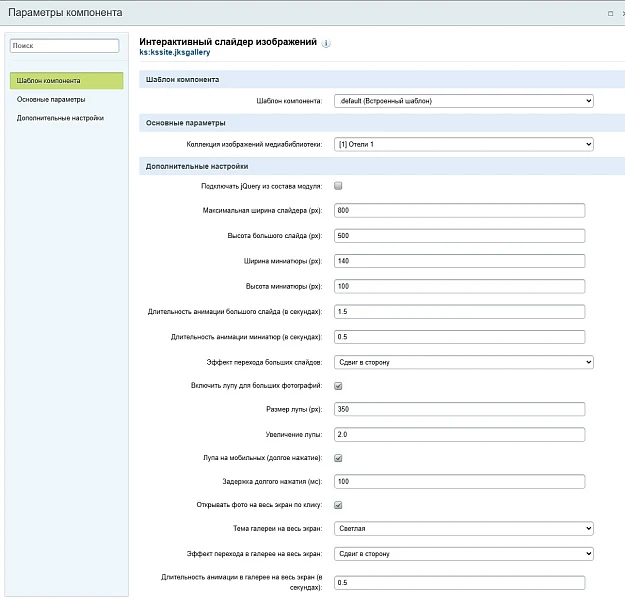Open big slides transition effect dropdown
Image resolution: width=625 pixels, height=600 pixels.
pos(464,362)
